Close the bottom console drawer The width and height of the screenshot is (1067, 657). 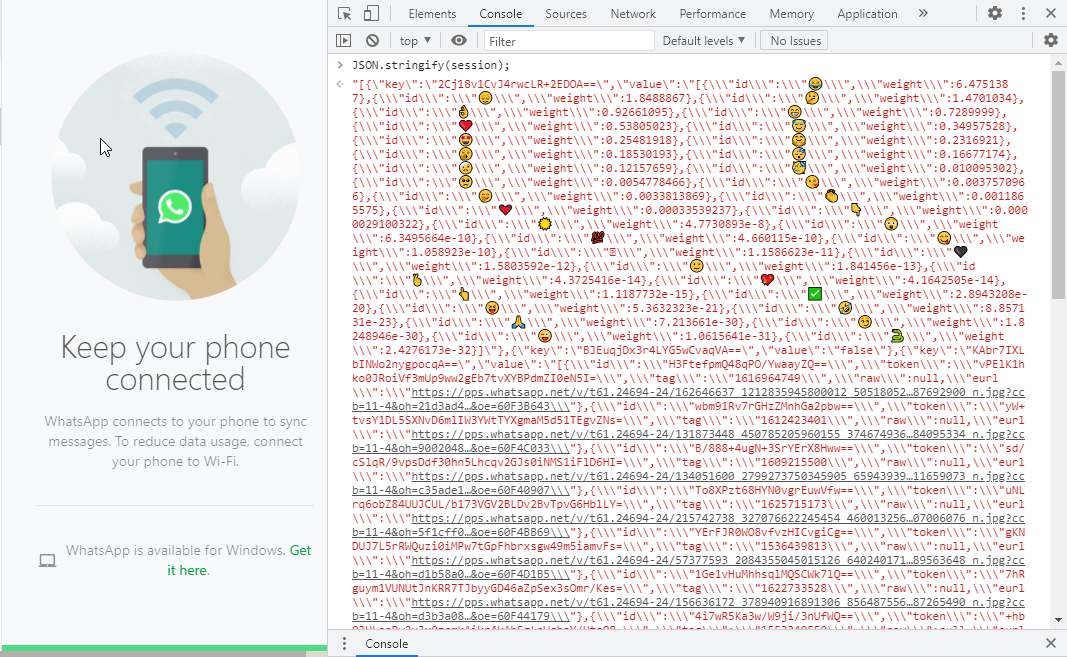1051,643
